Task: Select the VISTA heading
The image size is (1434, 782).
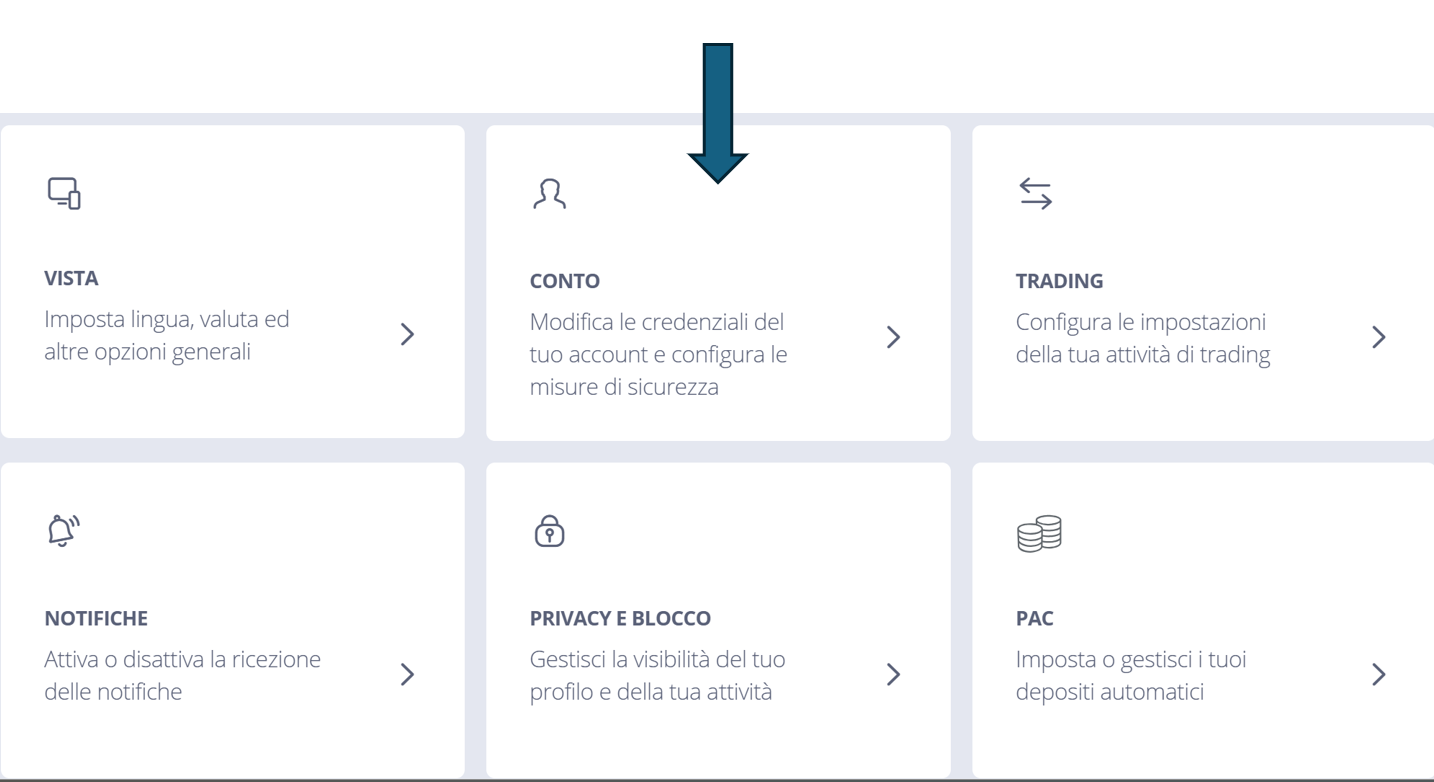Action: (71, 279)
